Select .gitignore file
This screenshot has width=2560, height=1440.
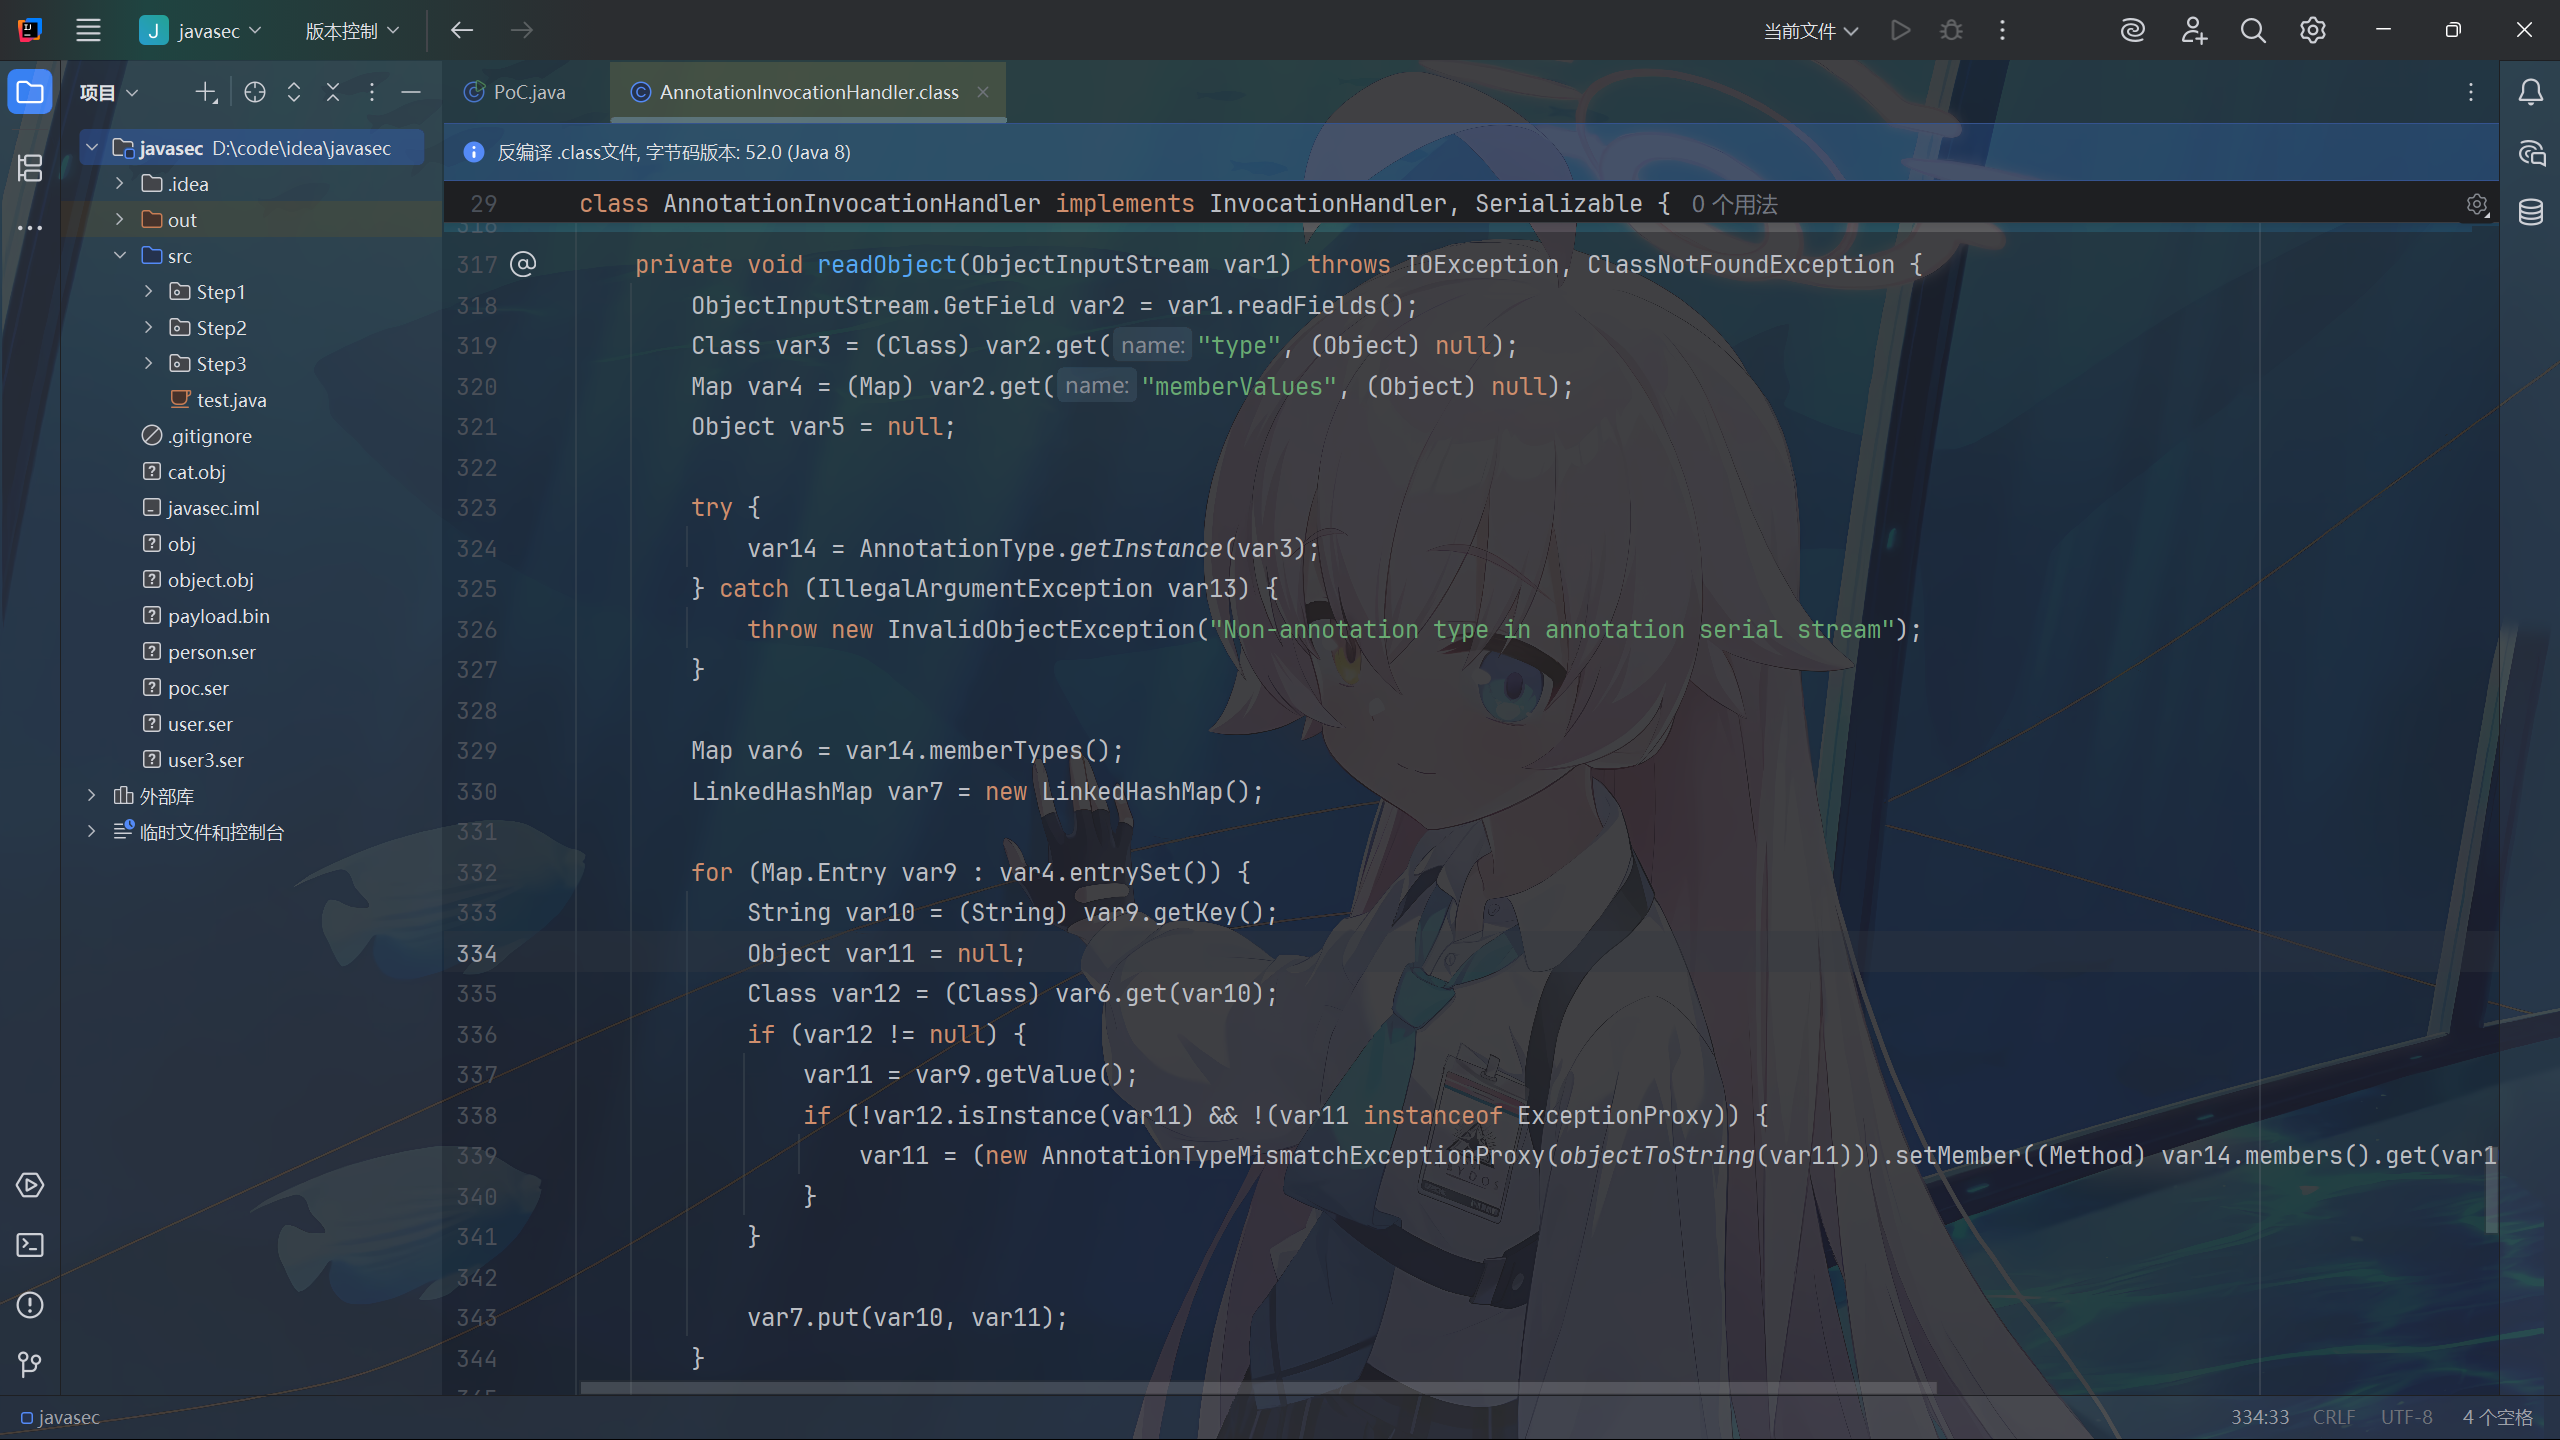coord(210,436)
